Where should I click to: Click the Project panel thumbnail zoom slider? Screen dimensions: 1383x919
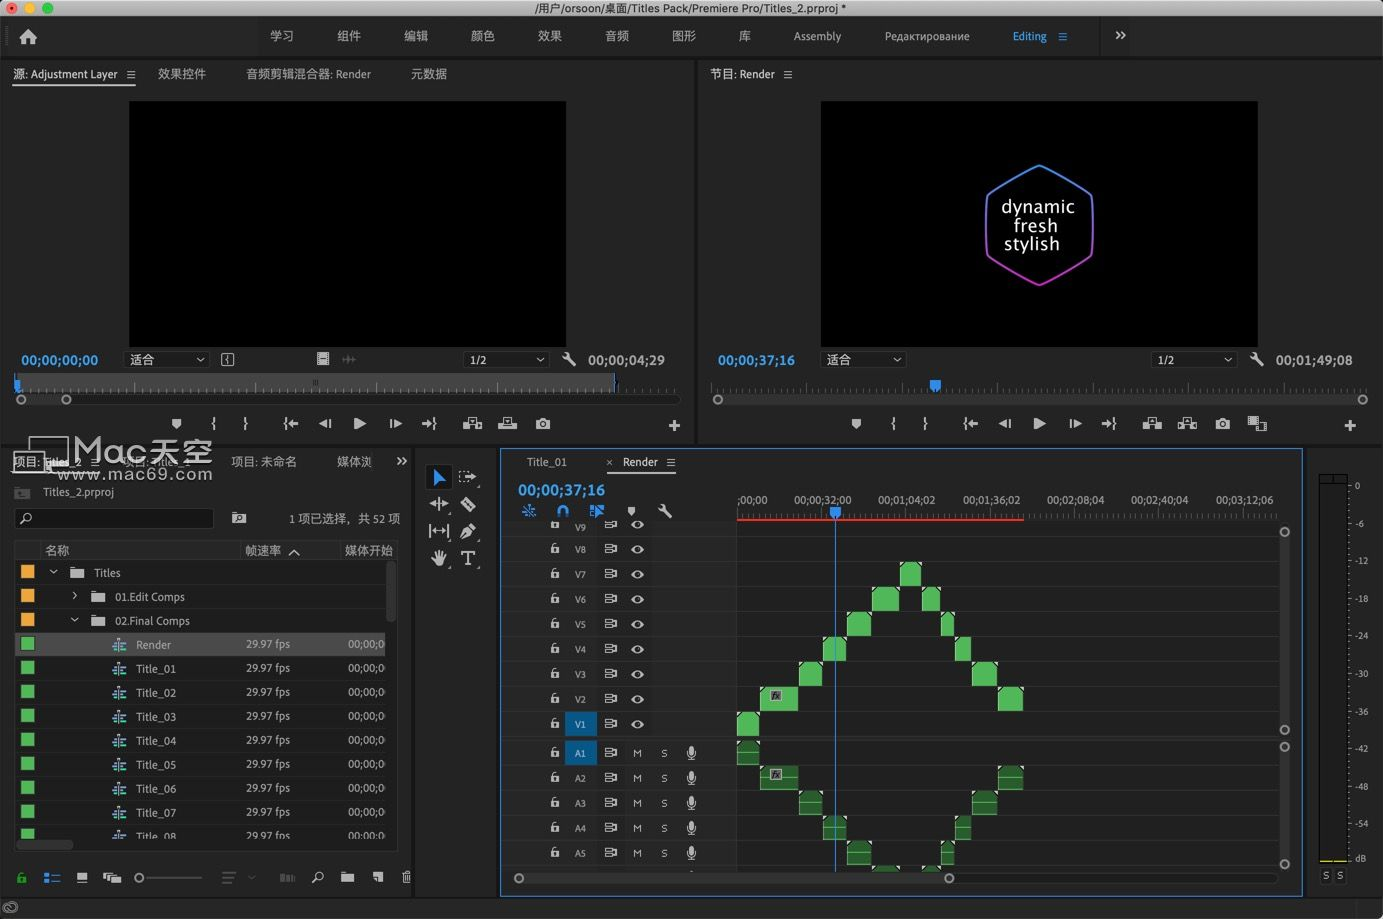tap(141, 878)
